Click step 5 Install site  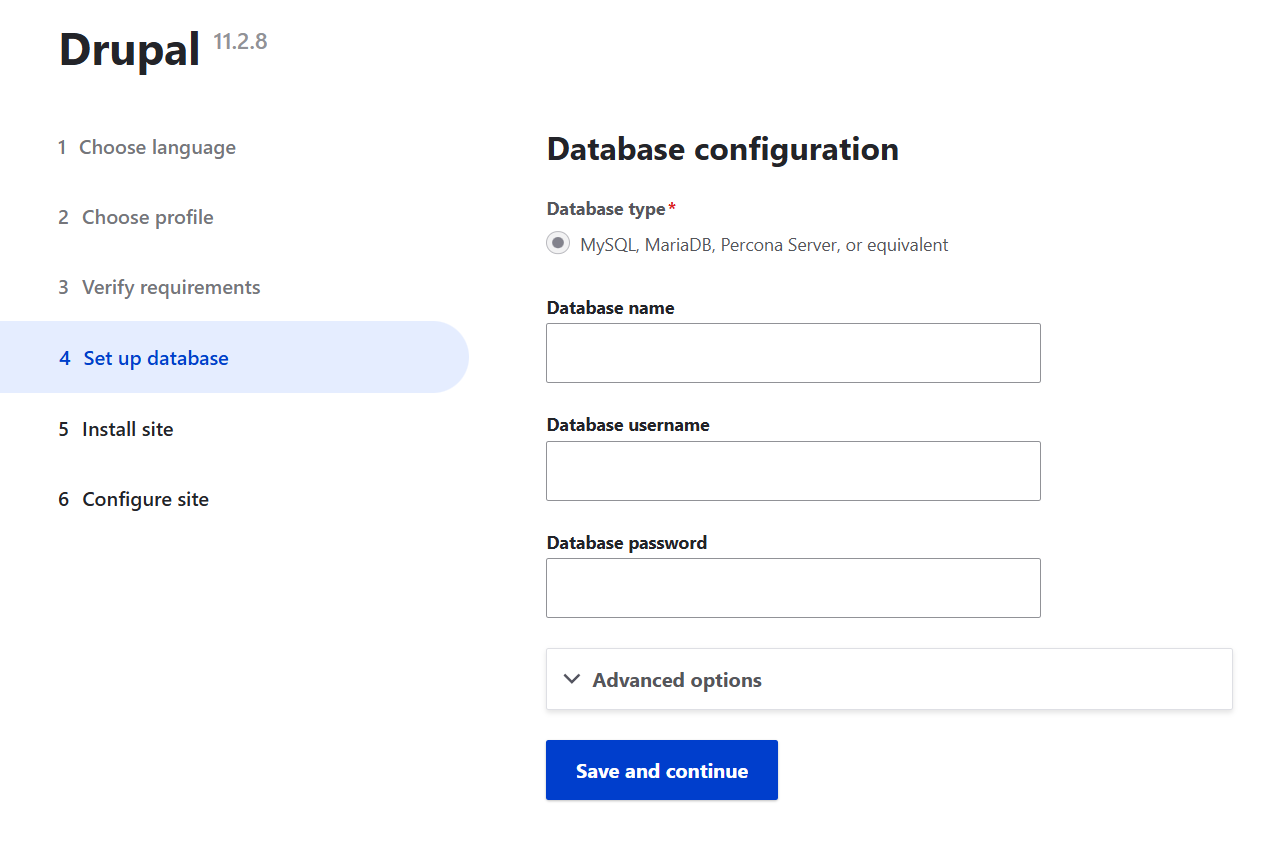click(x=127, y=429)
